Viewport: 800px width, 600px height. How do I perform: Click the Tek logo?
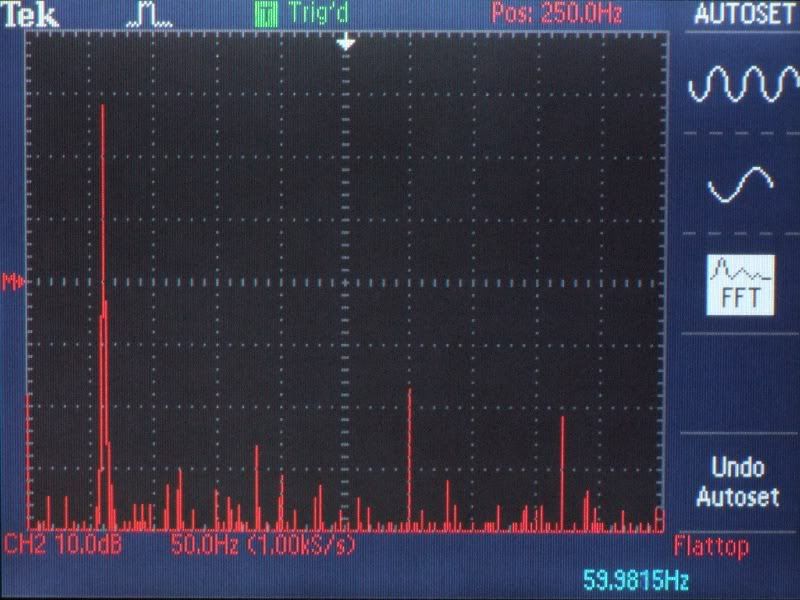pos(30,15)
